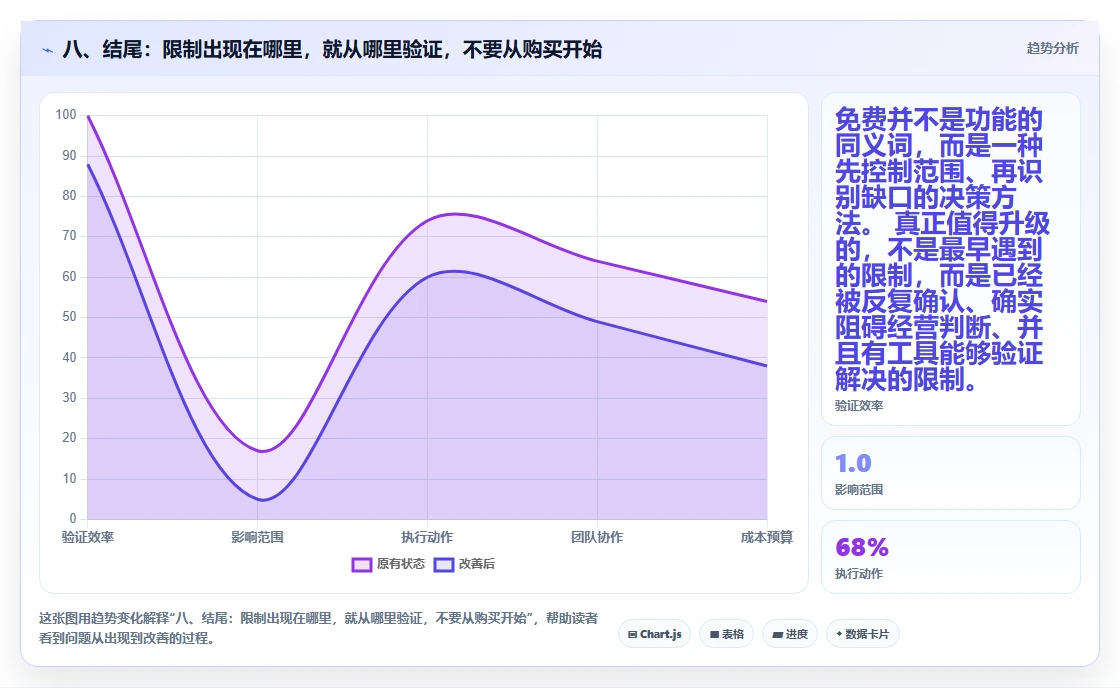Toggle the 原有状态 legend swatch

pyautogui.click(x=361, y=564)
